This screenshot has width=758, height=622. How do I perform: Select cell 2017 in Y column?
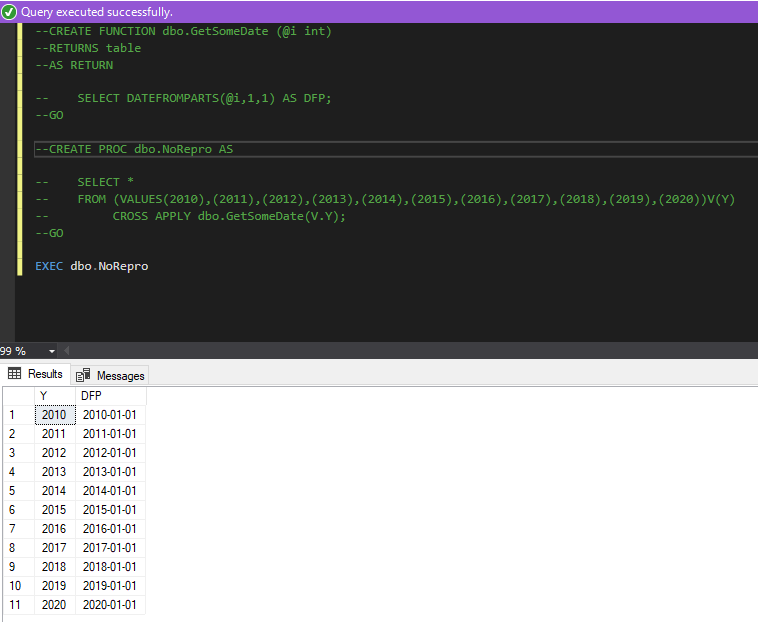click(55, 548)
